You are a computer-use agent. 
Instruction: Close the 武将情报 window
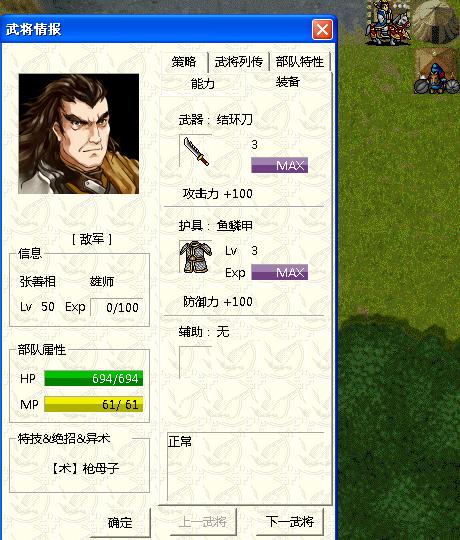click(322, 30)
